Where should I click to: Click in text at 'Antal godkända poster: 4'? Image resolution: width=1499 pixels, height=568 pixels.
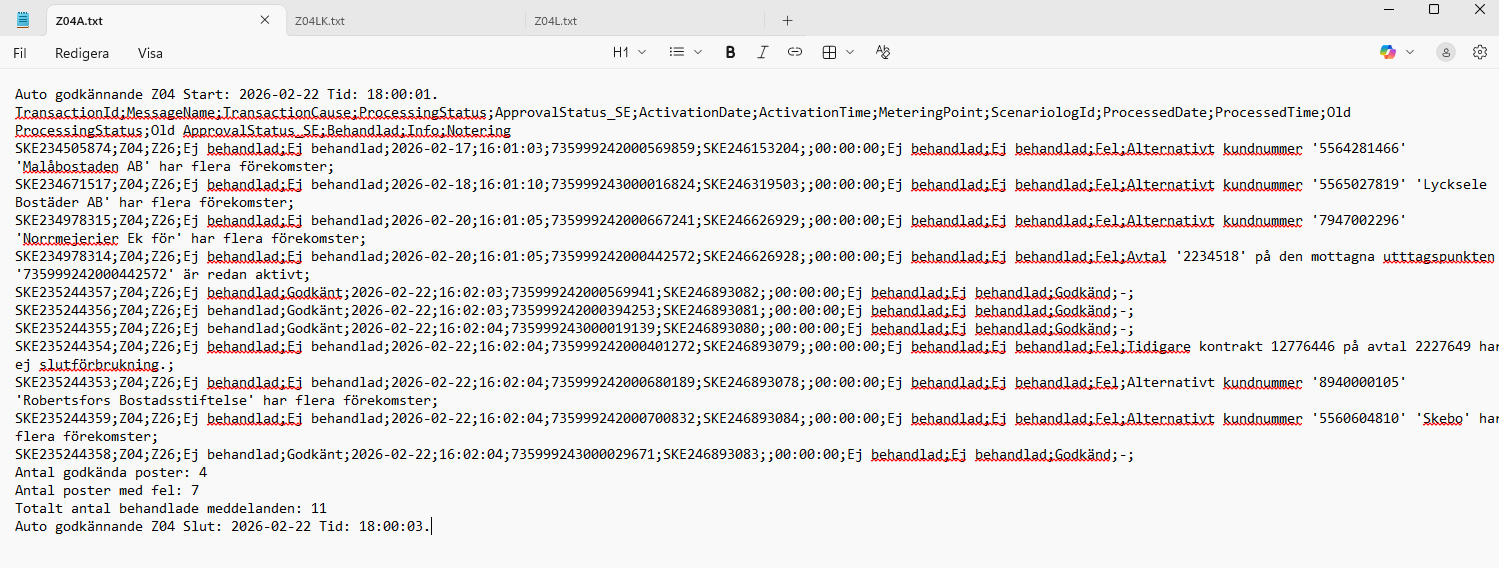[110, 472]
